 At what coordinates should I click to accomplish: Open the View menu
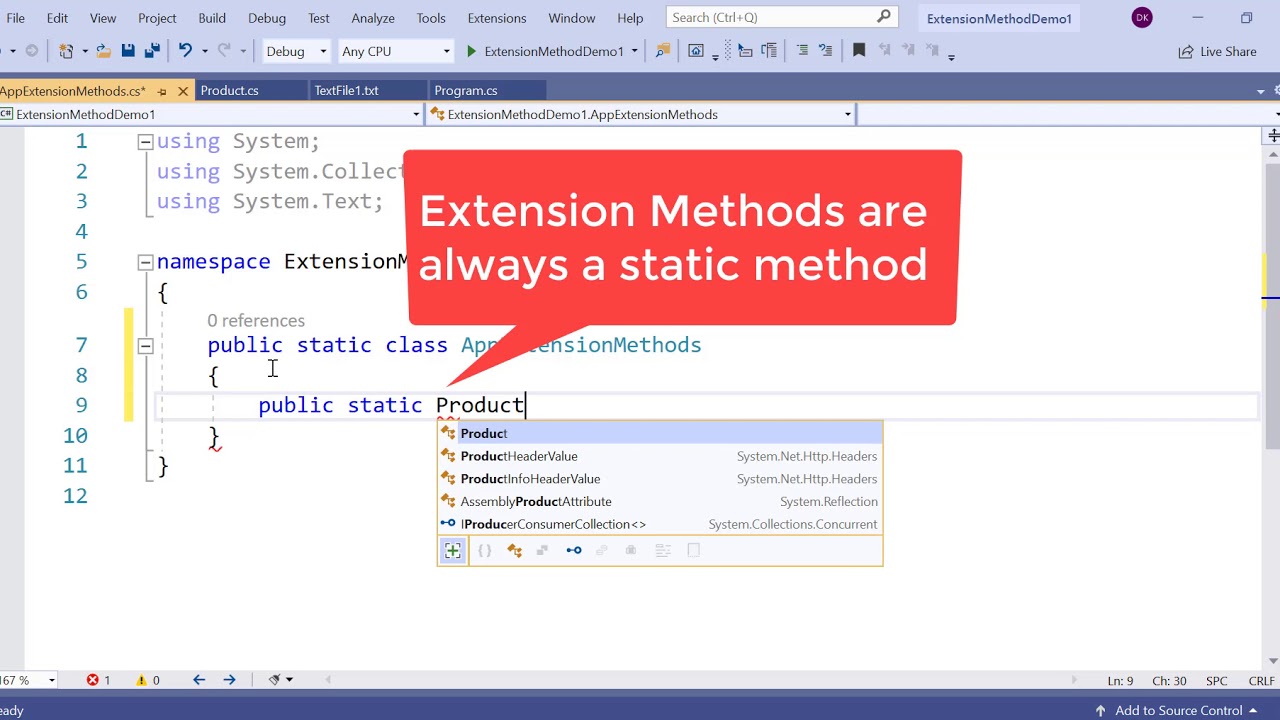coord(103,18)
